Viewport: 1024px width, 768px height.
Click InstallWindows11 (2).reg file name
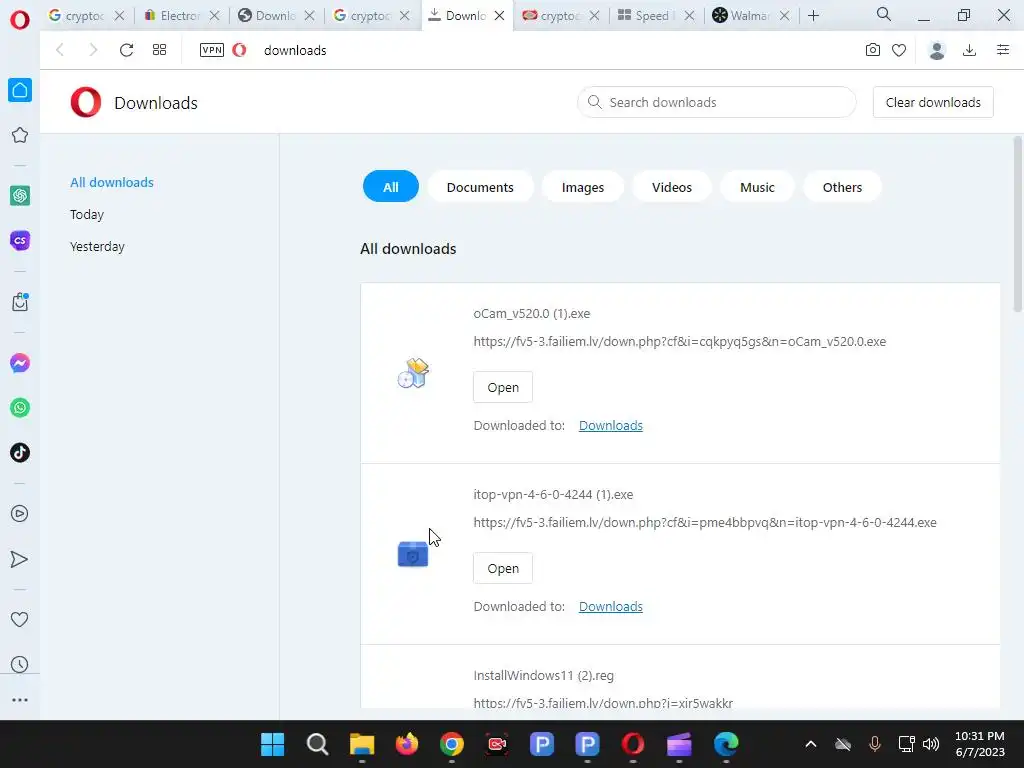click(x=543, y=675)
